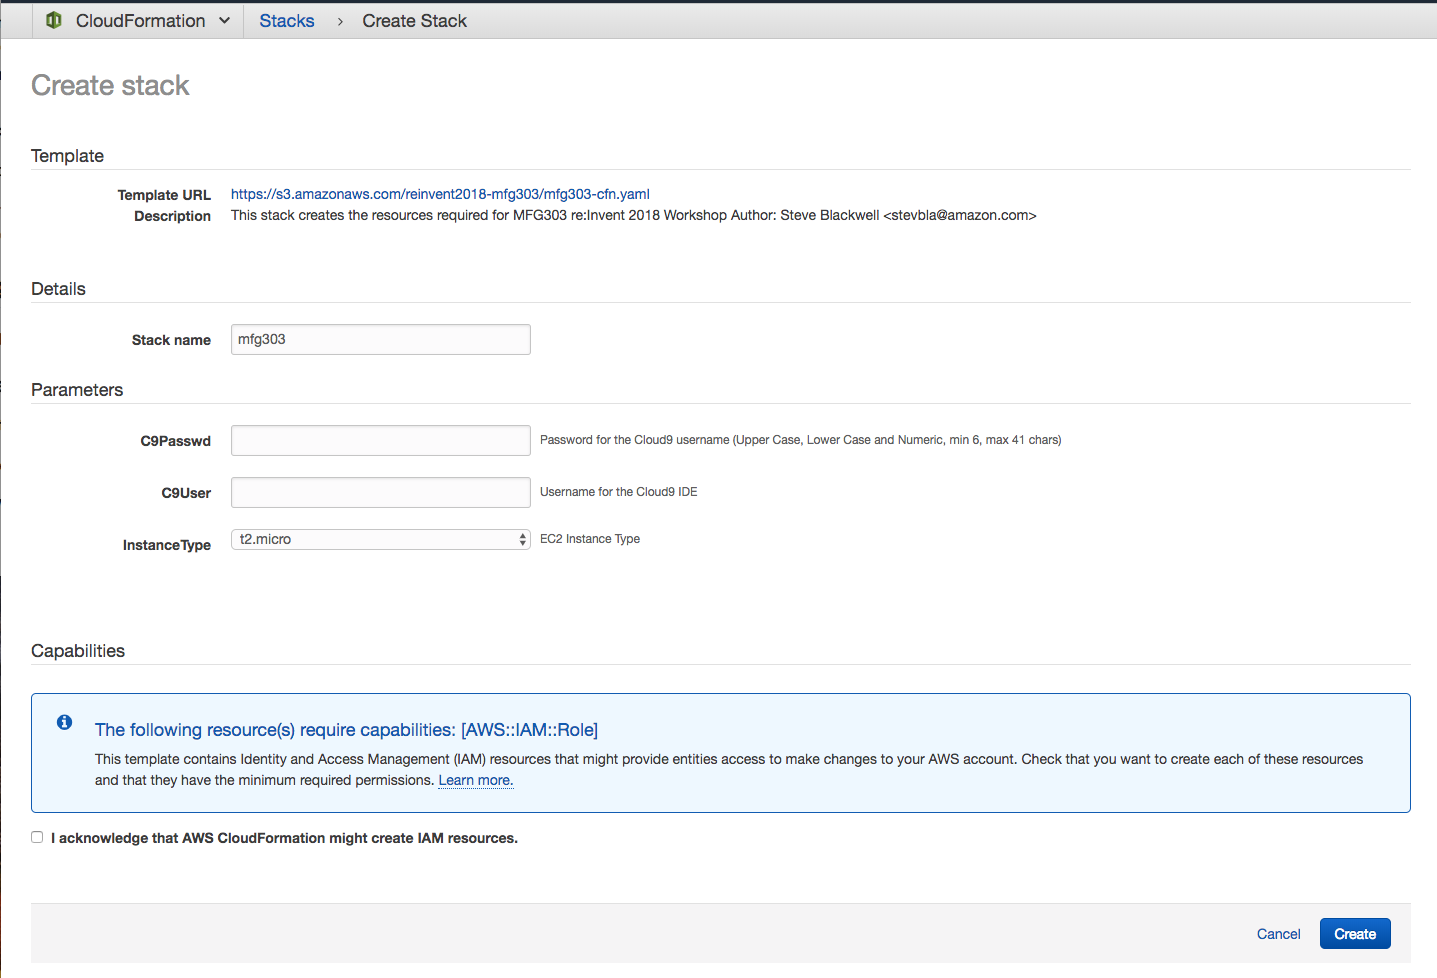
Task: Click the Cloud9 password requirements text
Action: pos(801,440)
